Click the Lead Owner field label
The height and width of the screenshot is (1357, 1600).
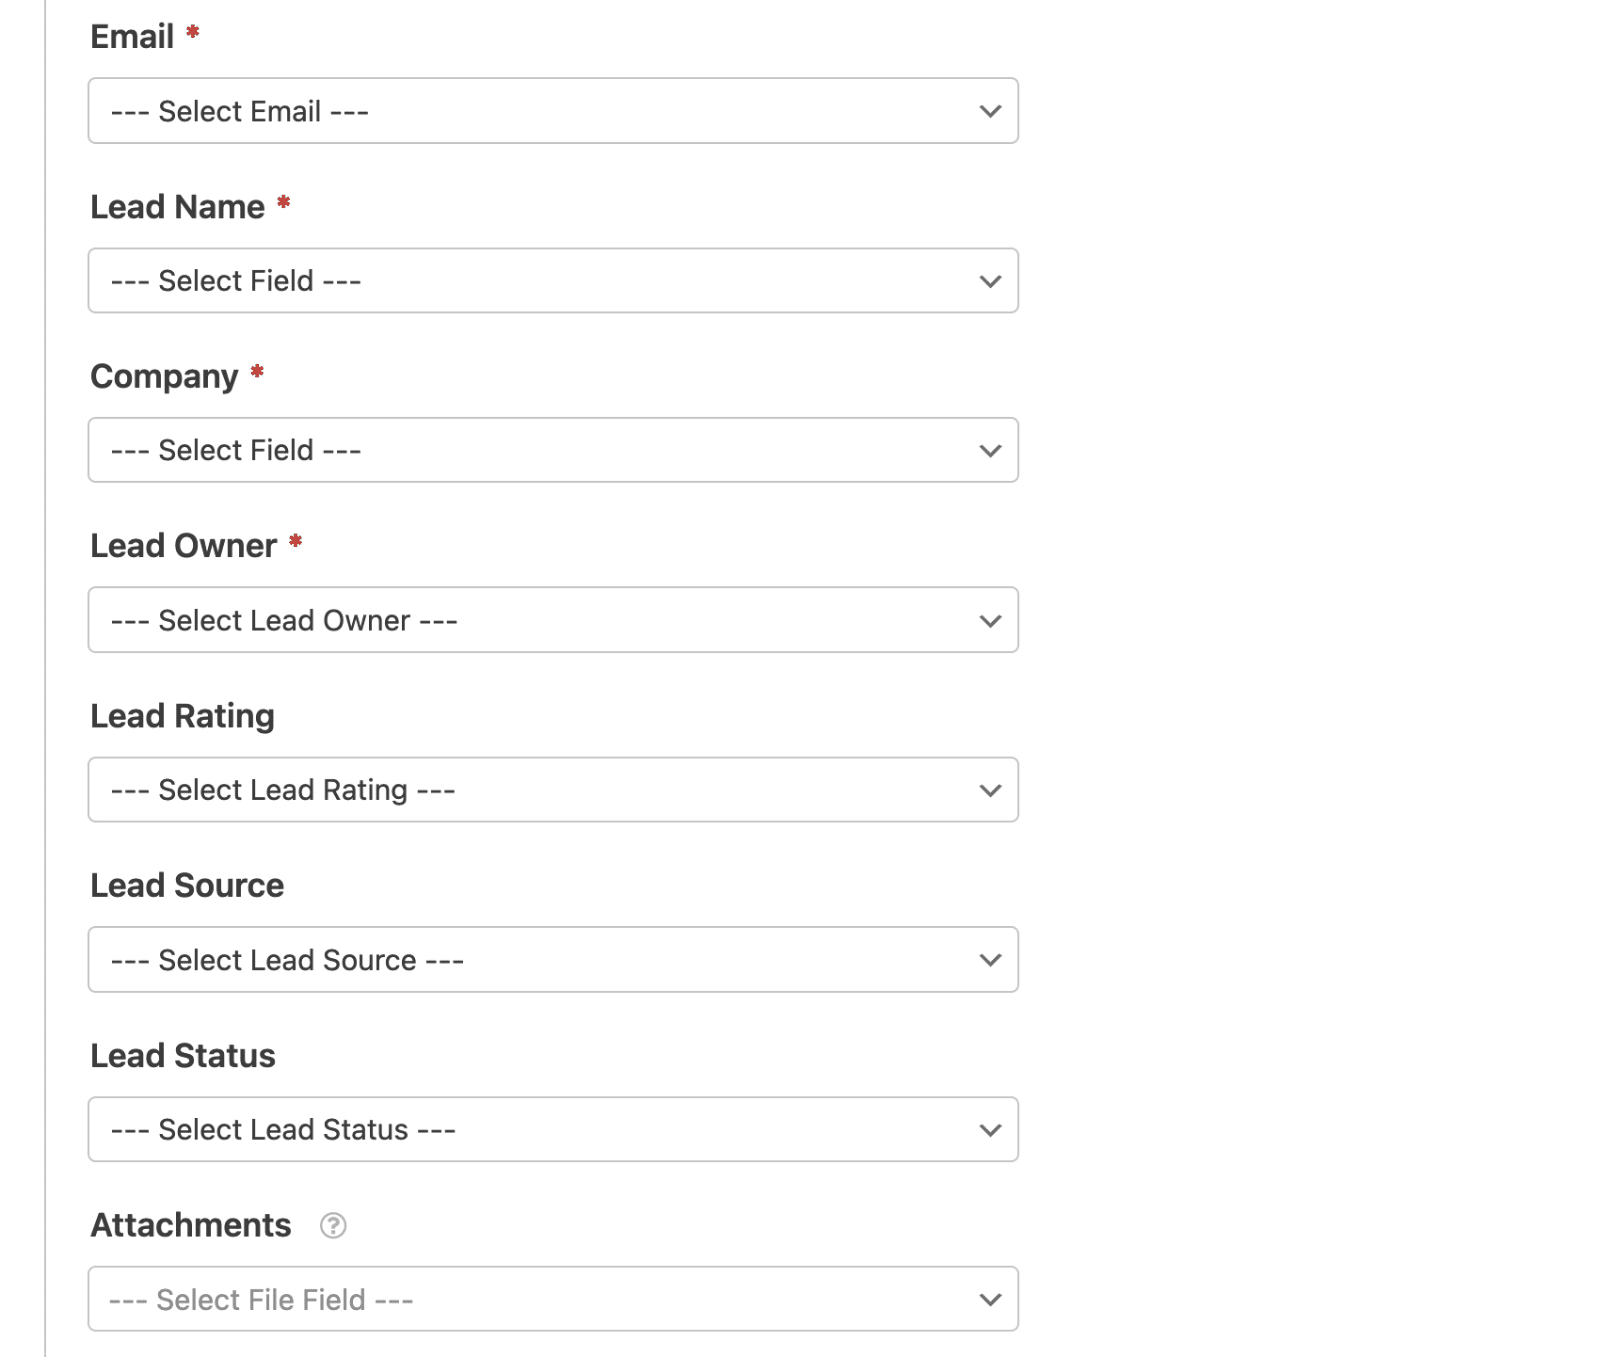point(184,546)
